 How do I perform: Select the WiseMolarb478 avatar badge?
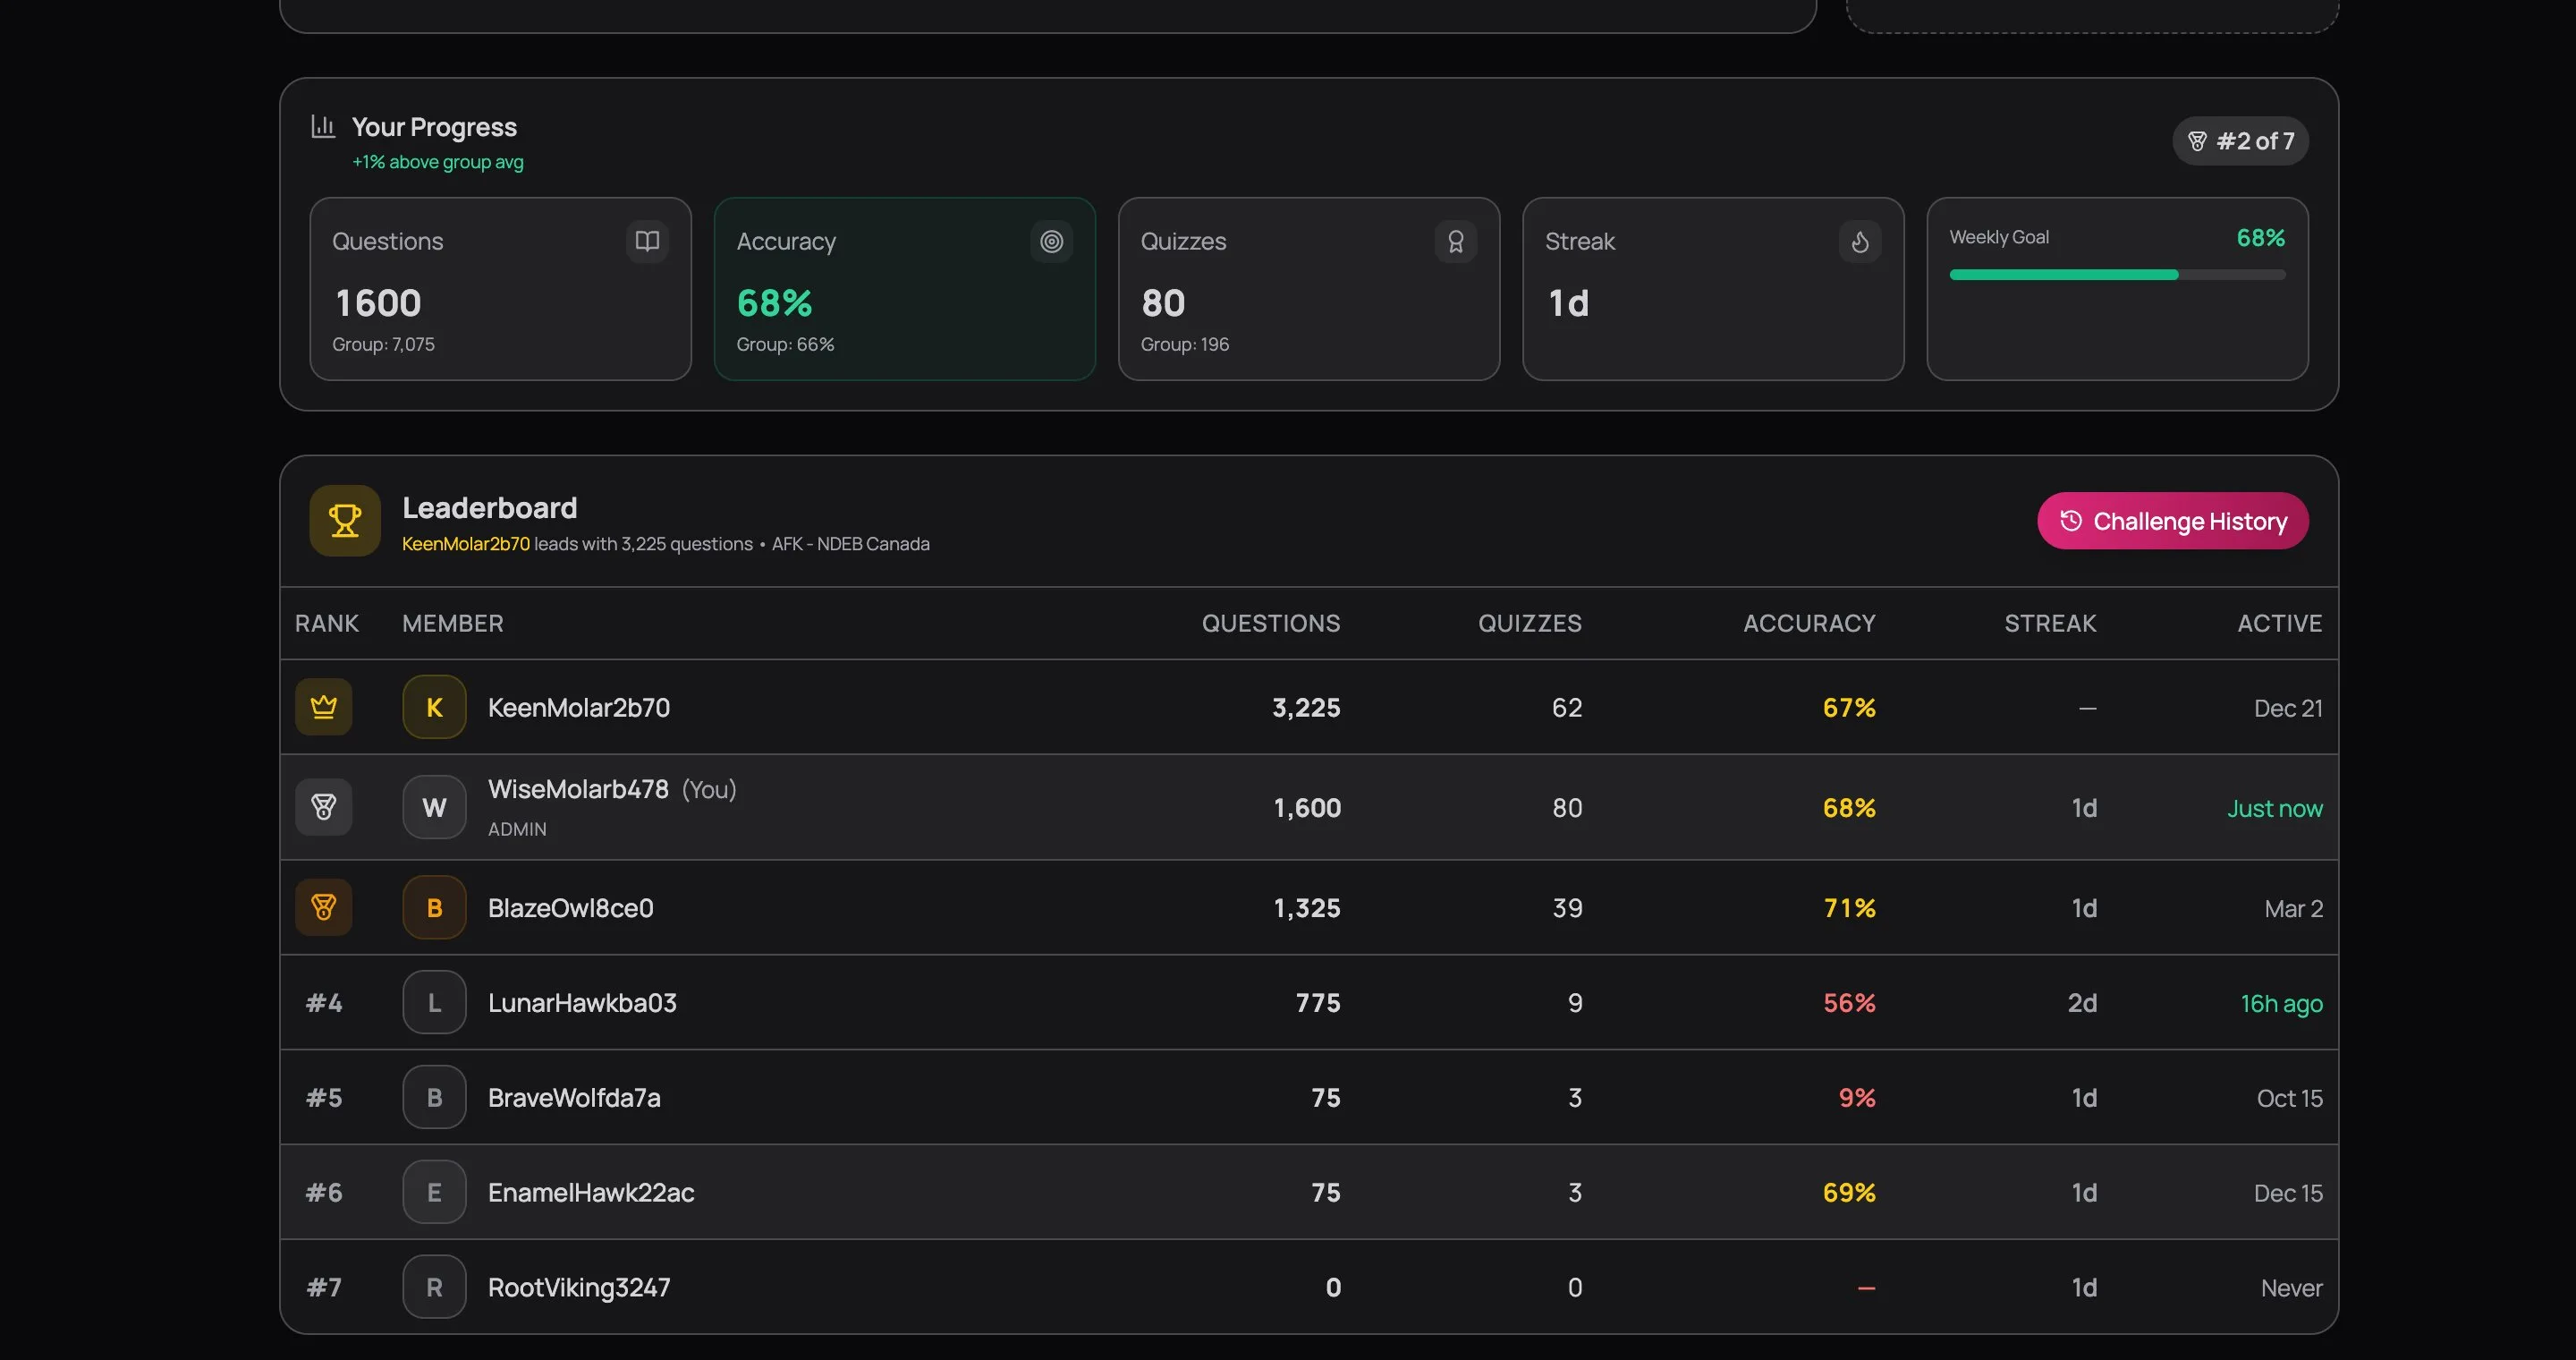coord(434,807)
